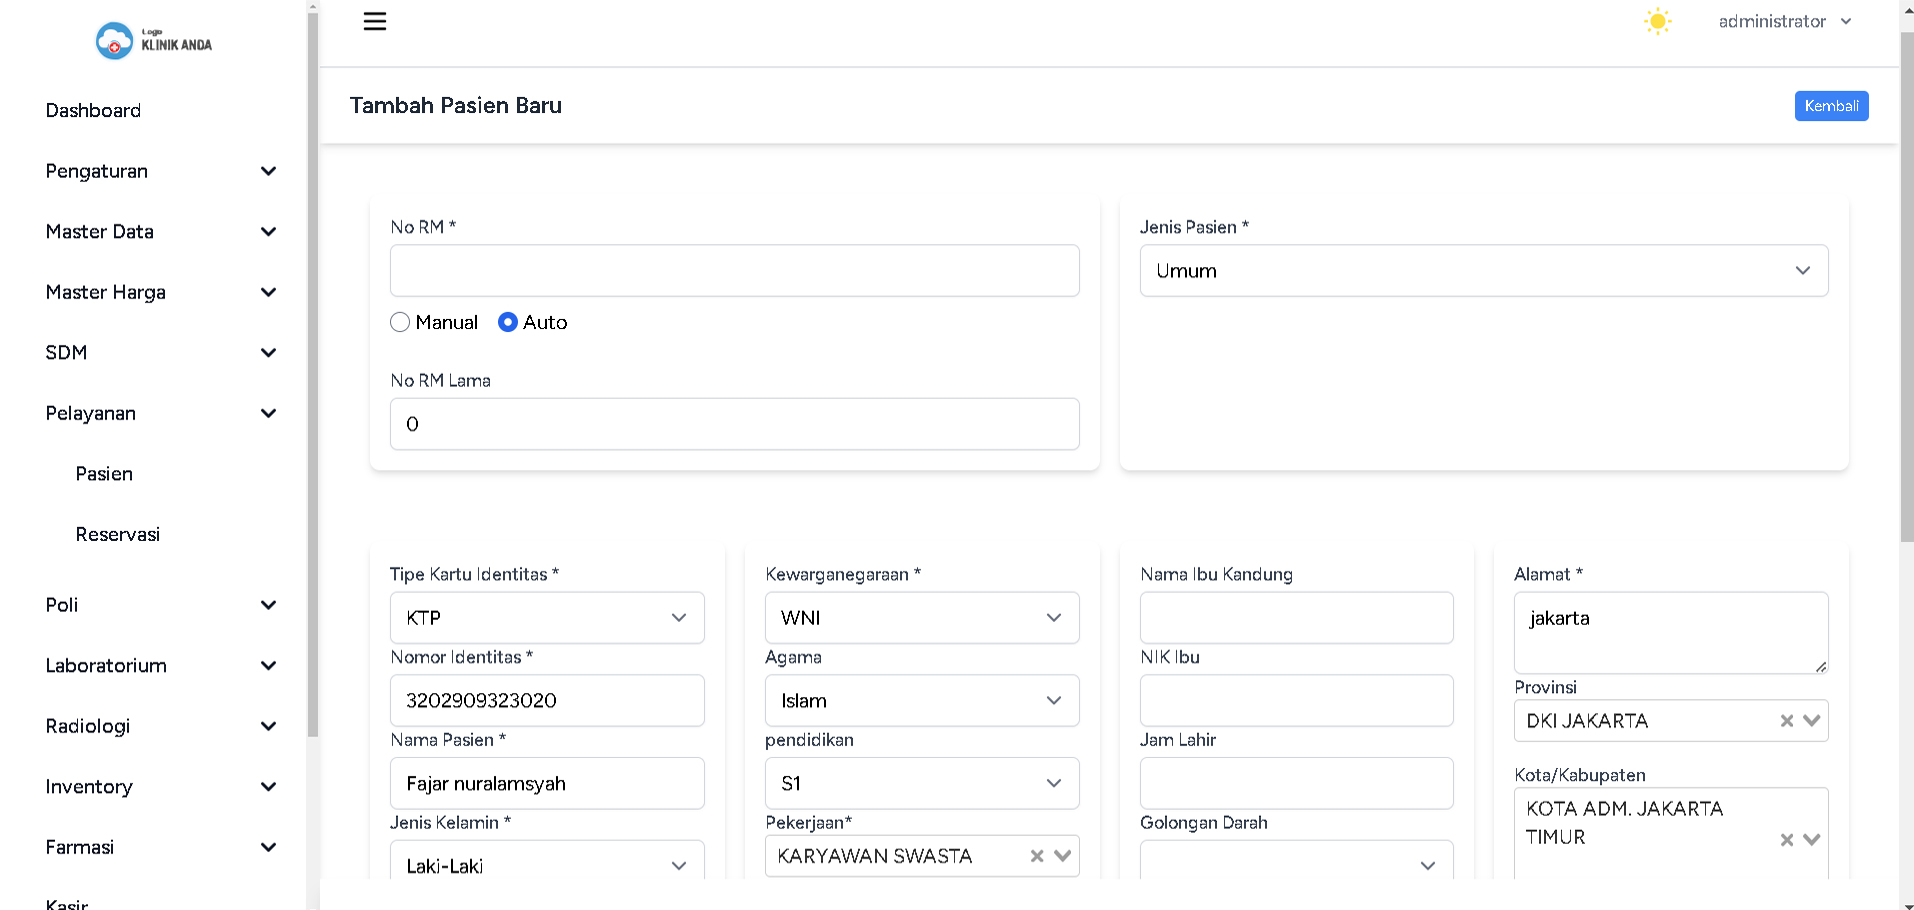Clear the Kota Adm. Jakarta Timur selection
Viewport: 1914px width, 910px height.
[x=1786, y=840]
